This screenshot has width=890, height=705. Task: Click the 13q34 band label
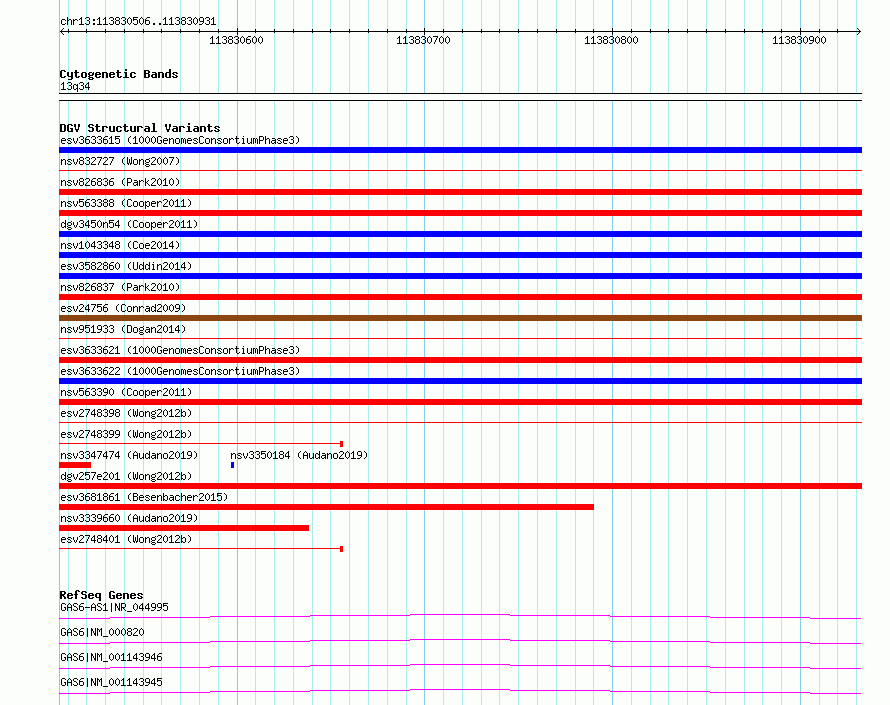(75, 86)
